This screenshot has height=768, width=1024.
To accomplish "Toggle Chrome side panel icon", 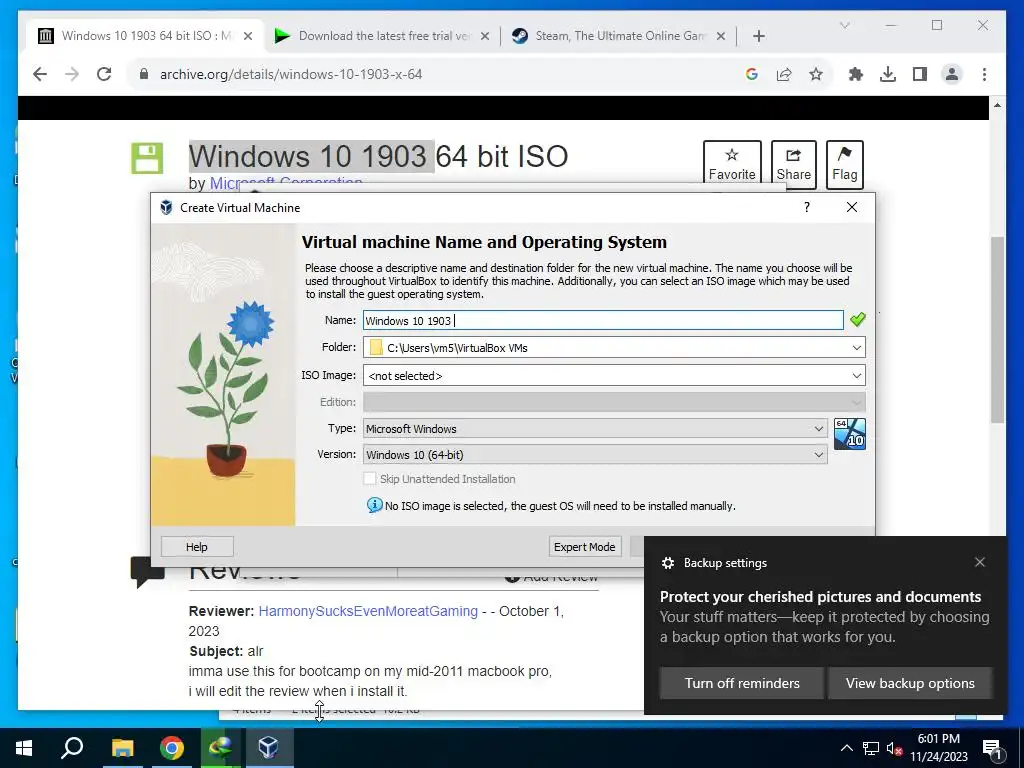I will pos(920,74).
